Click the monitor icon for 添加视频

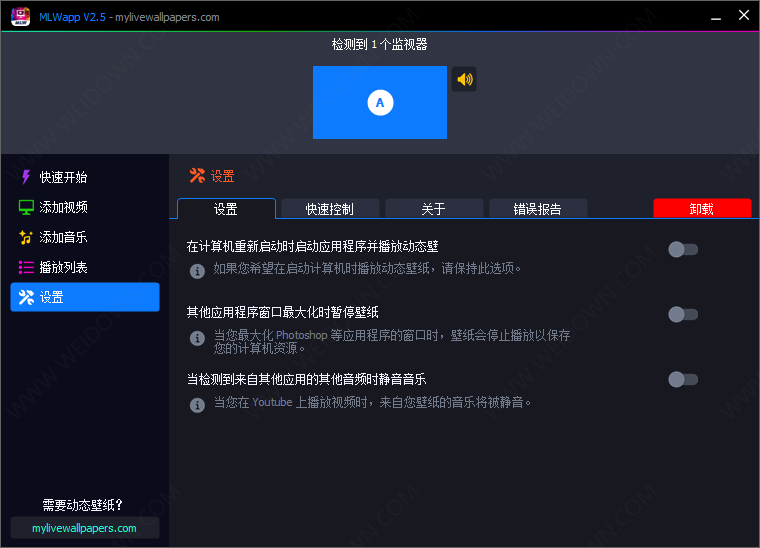[x=26, y=207]
